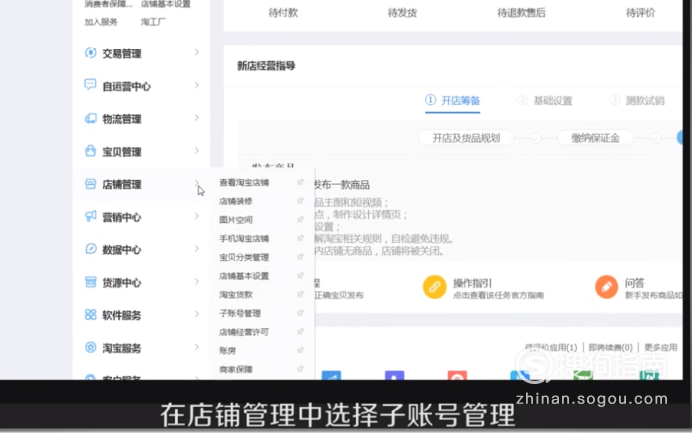Click the 店铺管理 sidebar label
The width and height of the screenshot is (692, 433).
coord(122,184)
